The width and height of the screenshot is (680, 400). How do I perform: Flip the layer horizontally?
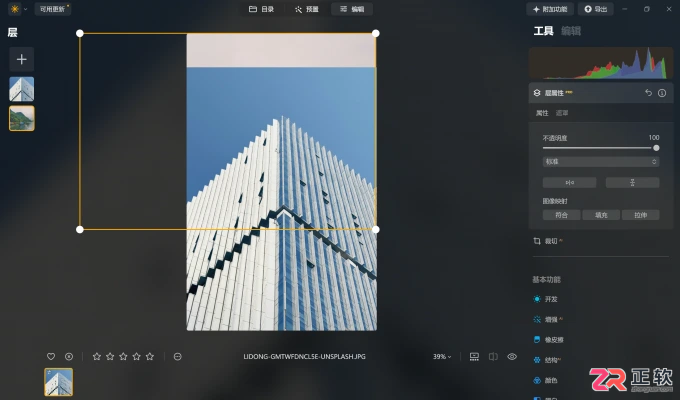[x=569, y=183]
